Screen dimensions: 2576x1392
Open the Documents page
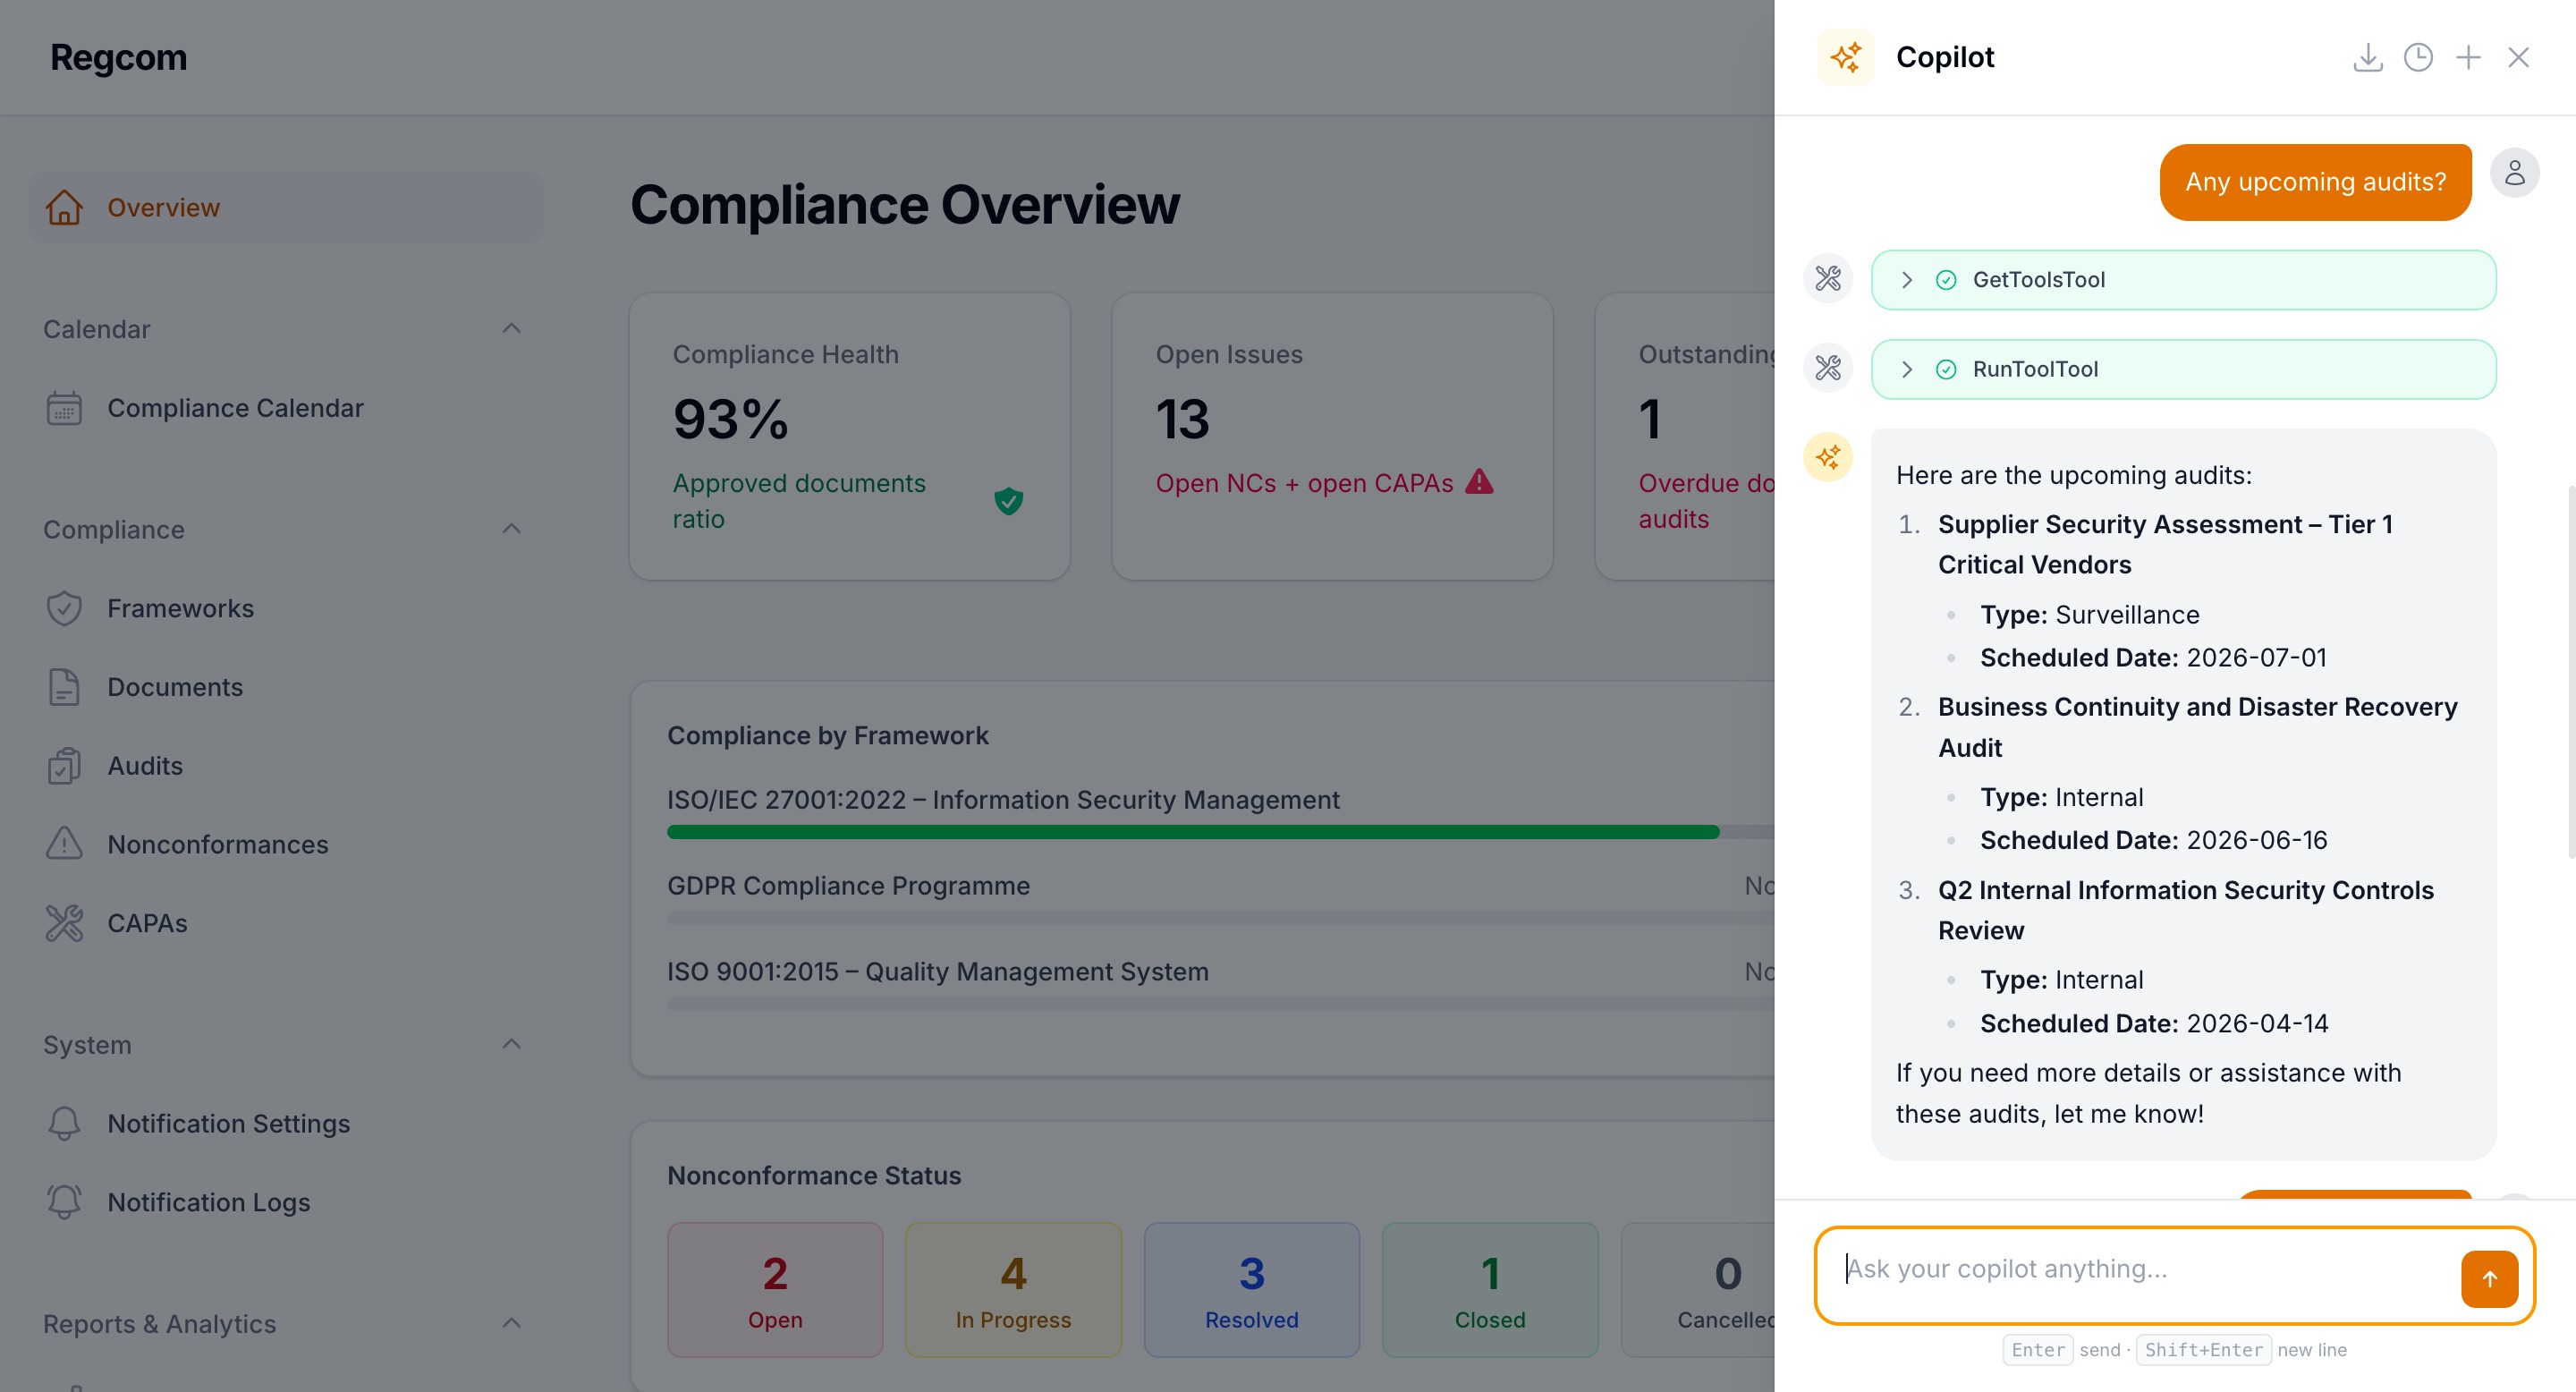tap(286, 687)
